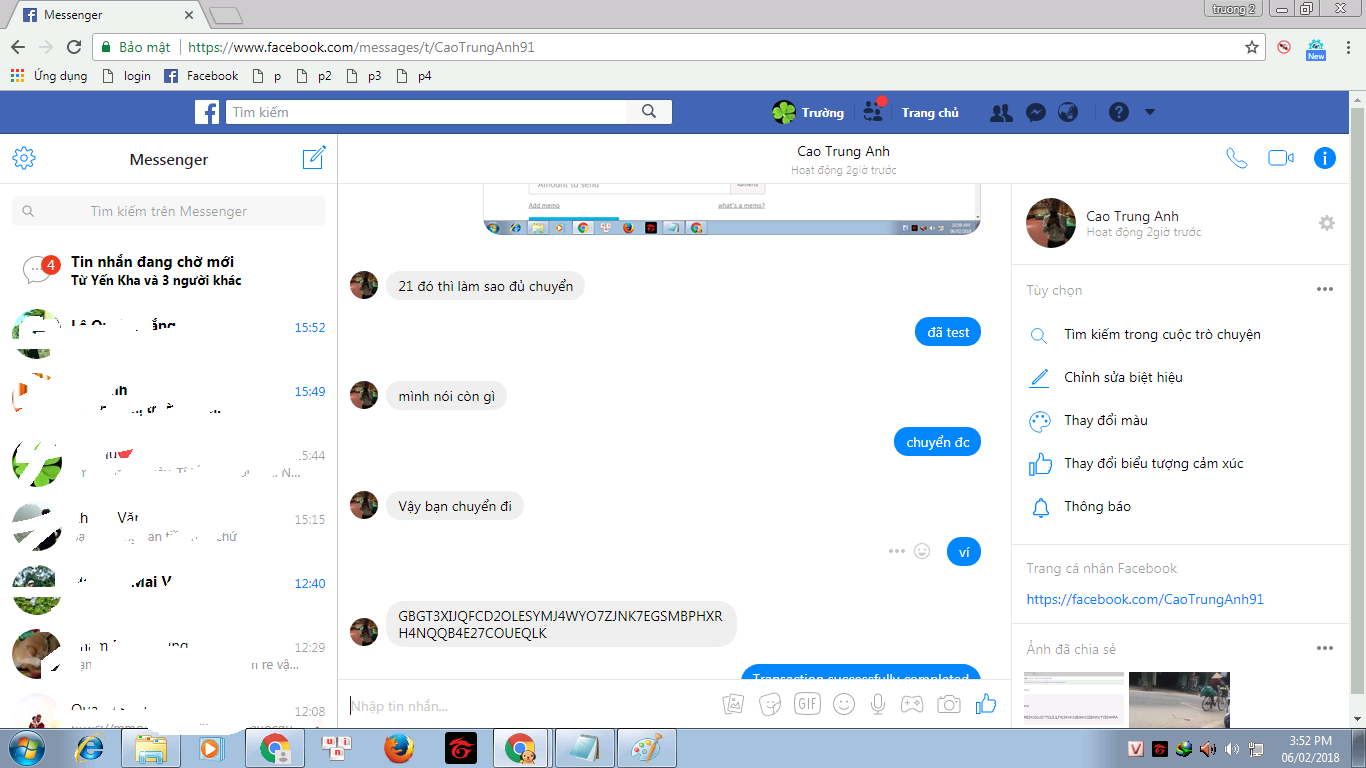Open Messenger icon in Facebook top bar
The width and height of the screenshot is (1366, 768).
pyautogui.click(x=1036, y=113)
